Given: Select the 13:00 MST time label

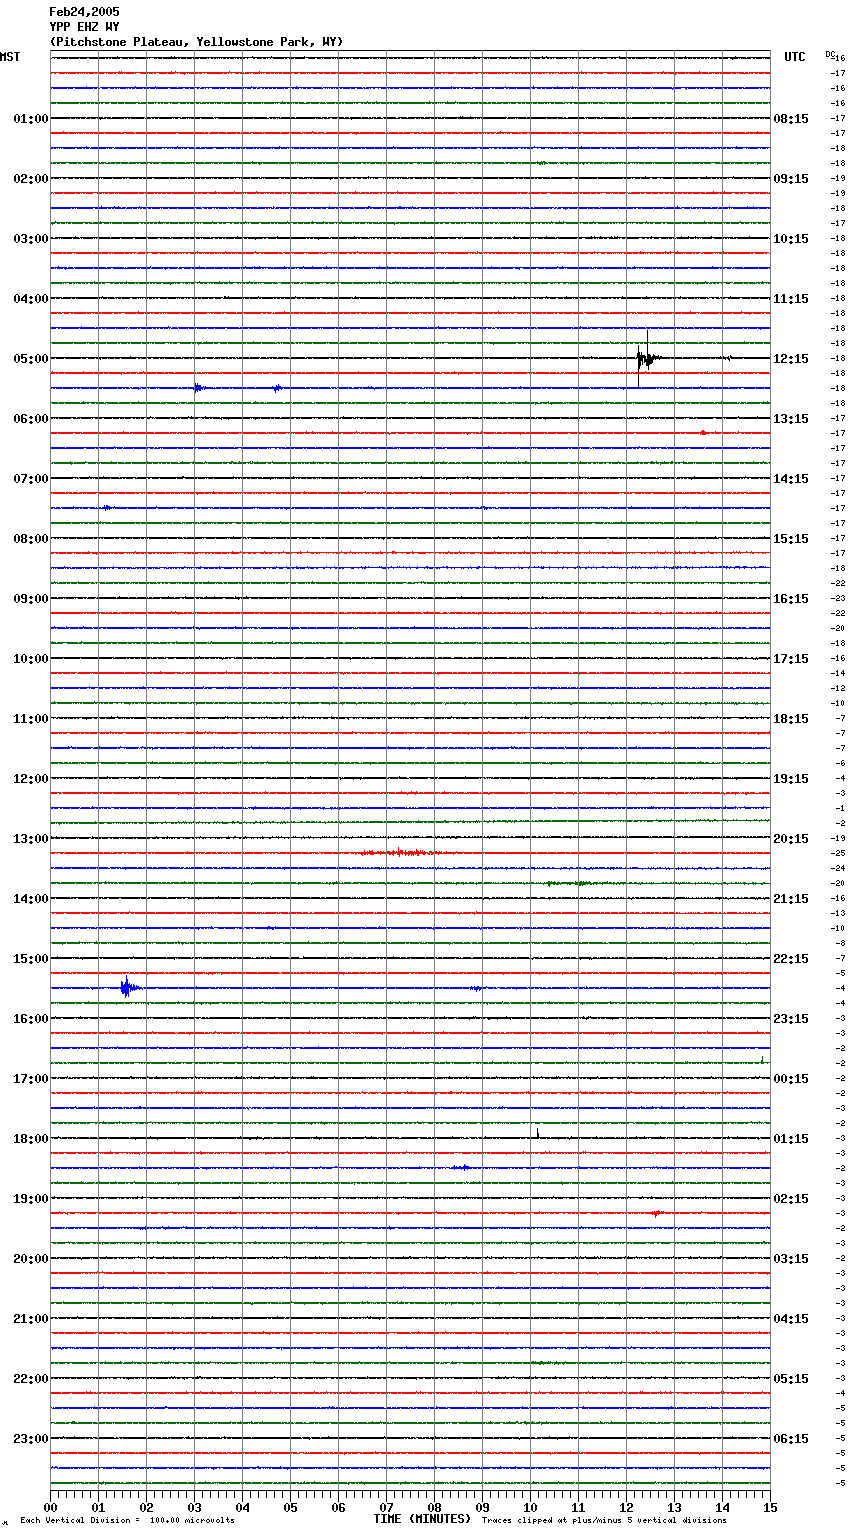Looking at the screenshot, I should tap(31, 839).
